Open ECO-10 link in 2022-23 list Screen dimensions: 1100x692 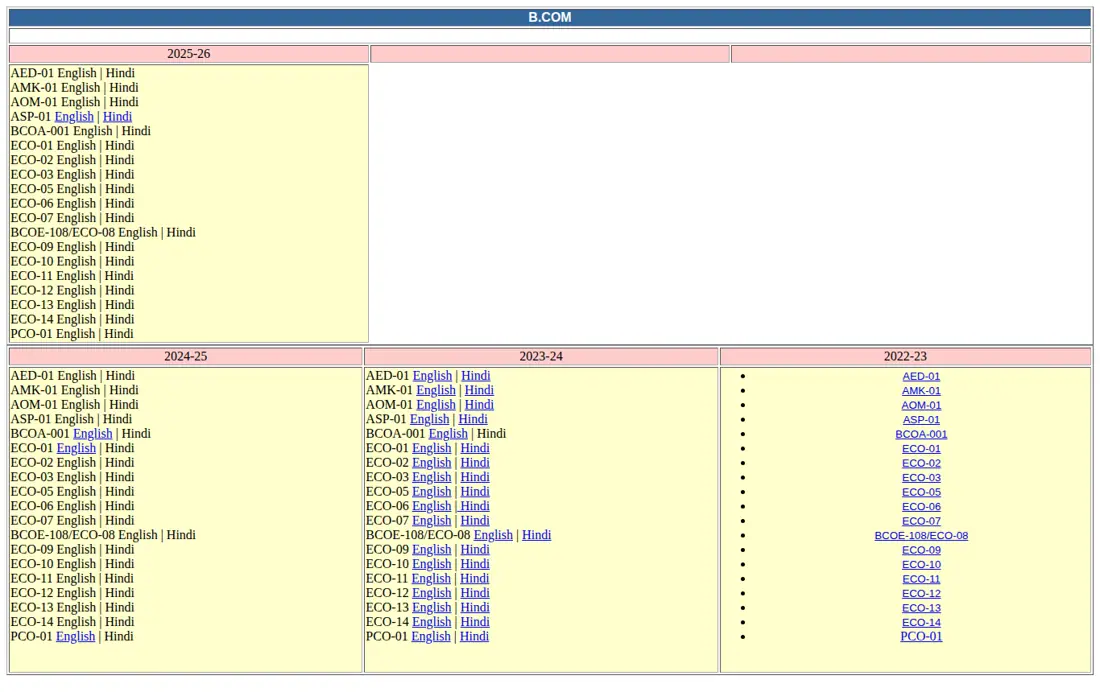tap(921, 564)
